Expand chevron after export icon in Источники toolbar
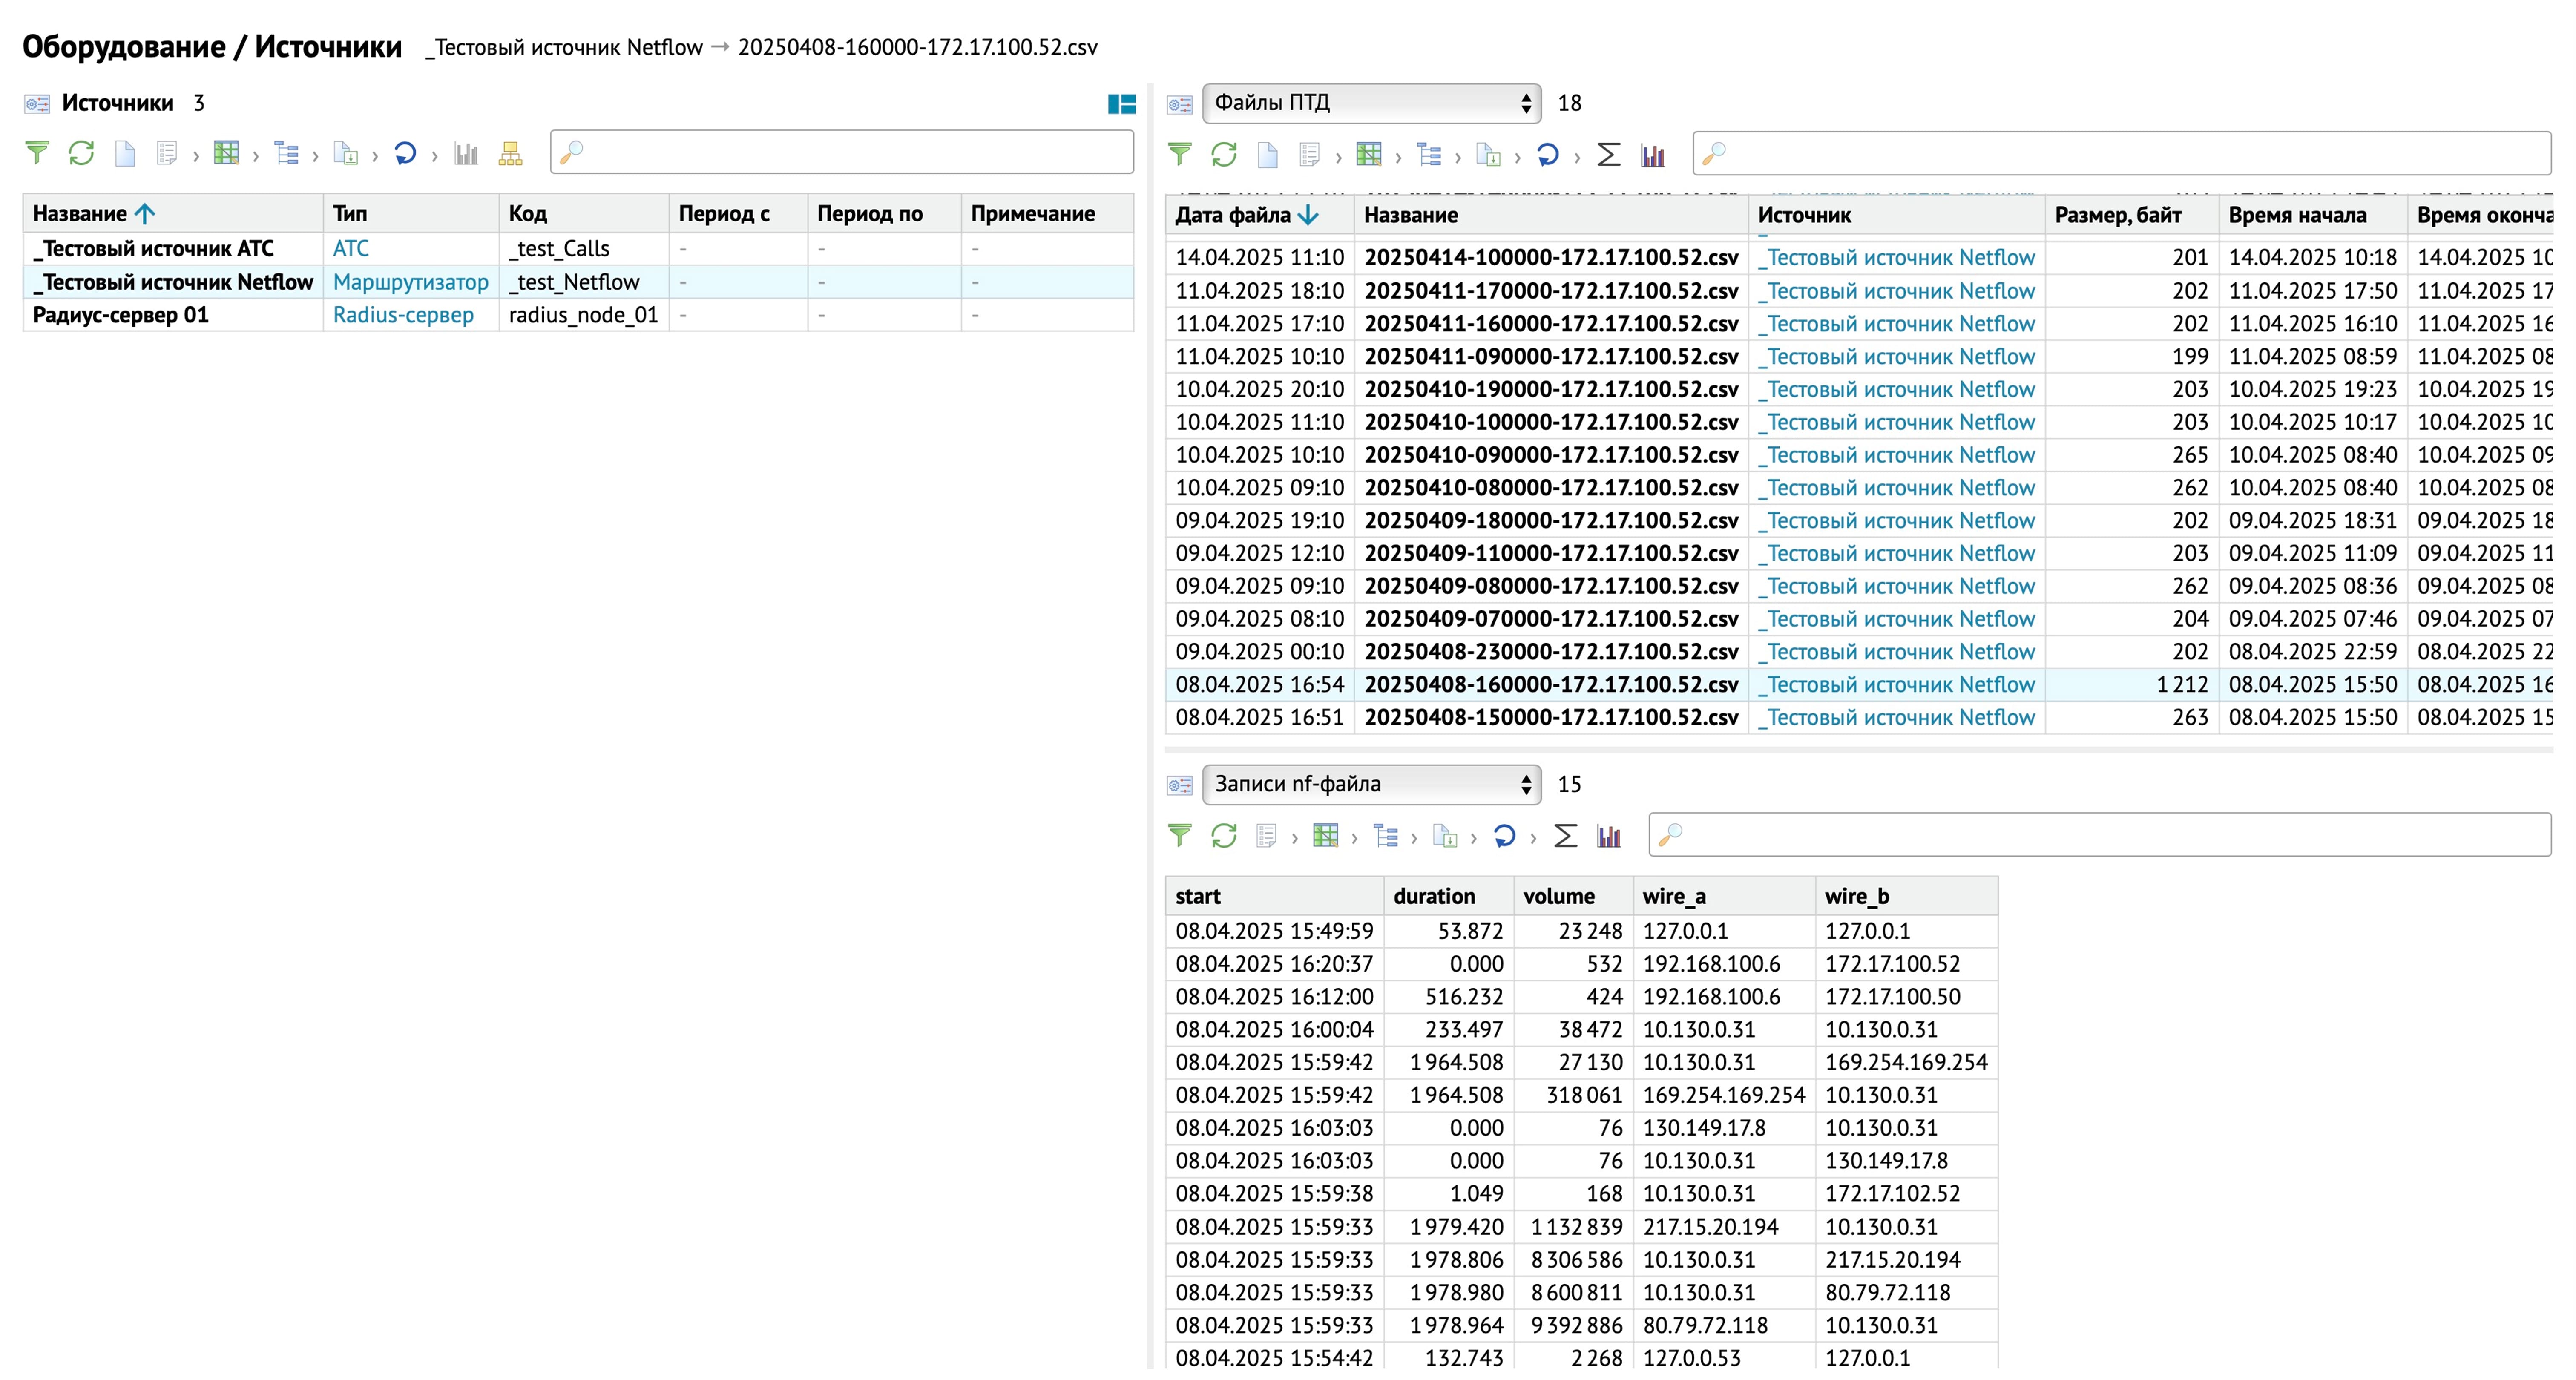This screenshot has width=2576, height=1380. click(x=375, y=155)
